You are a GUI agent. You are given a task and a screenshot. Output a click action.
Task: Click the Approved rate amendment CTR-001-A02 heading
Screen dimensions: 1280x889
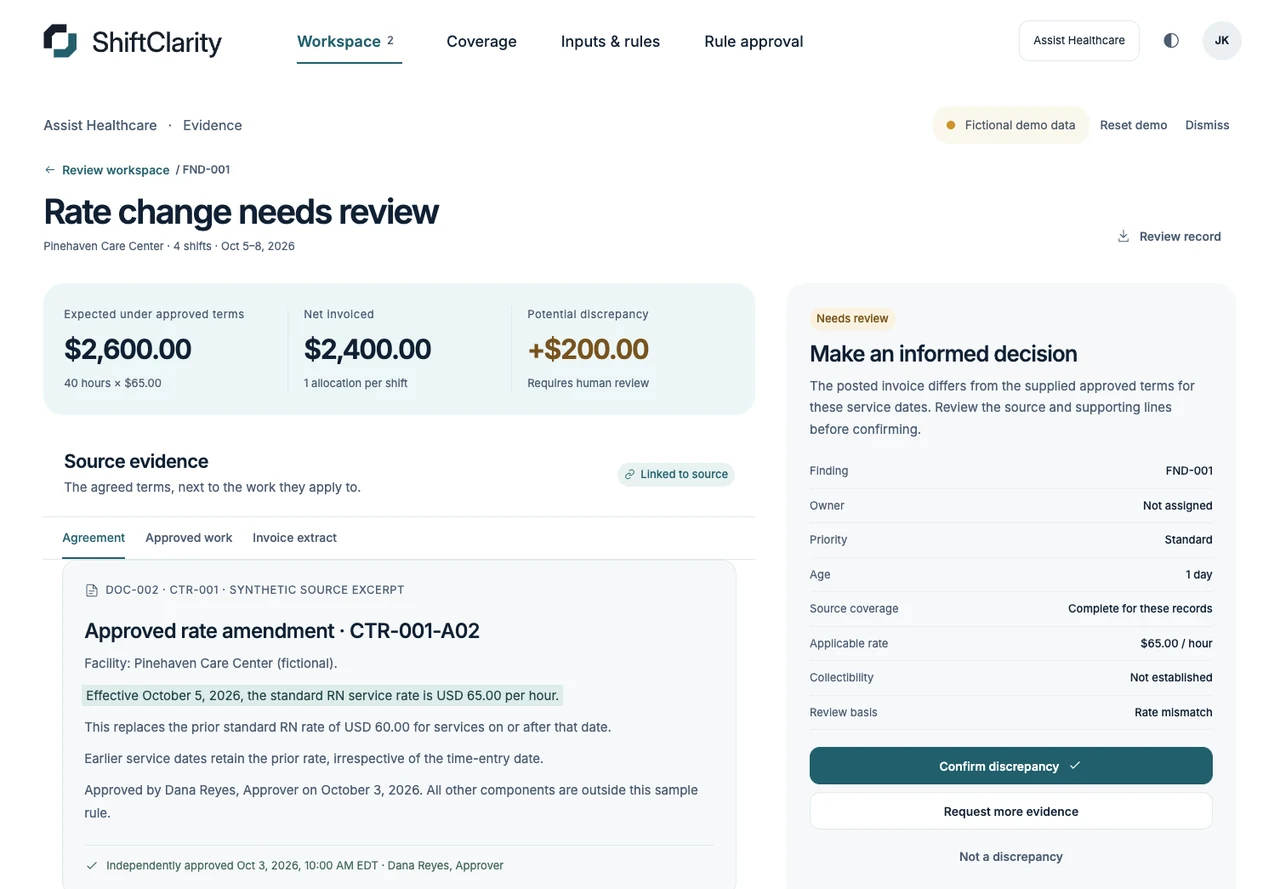(282, 631)
